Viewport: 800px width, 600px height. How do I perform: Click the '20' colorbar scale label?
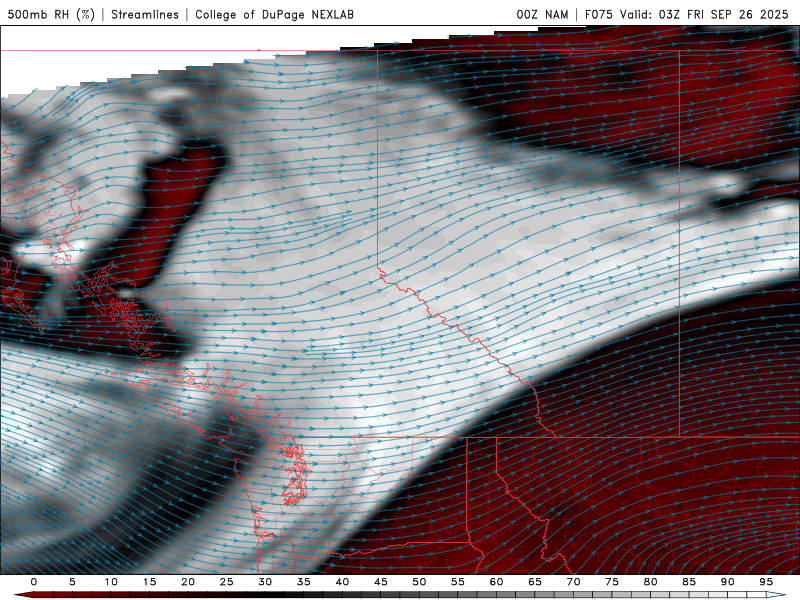pyautogui.click(x=188, y=582)
